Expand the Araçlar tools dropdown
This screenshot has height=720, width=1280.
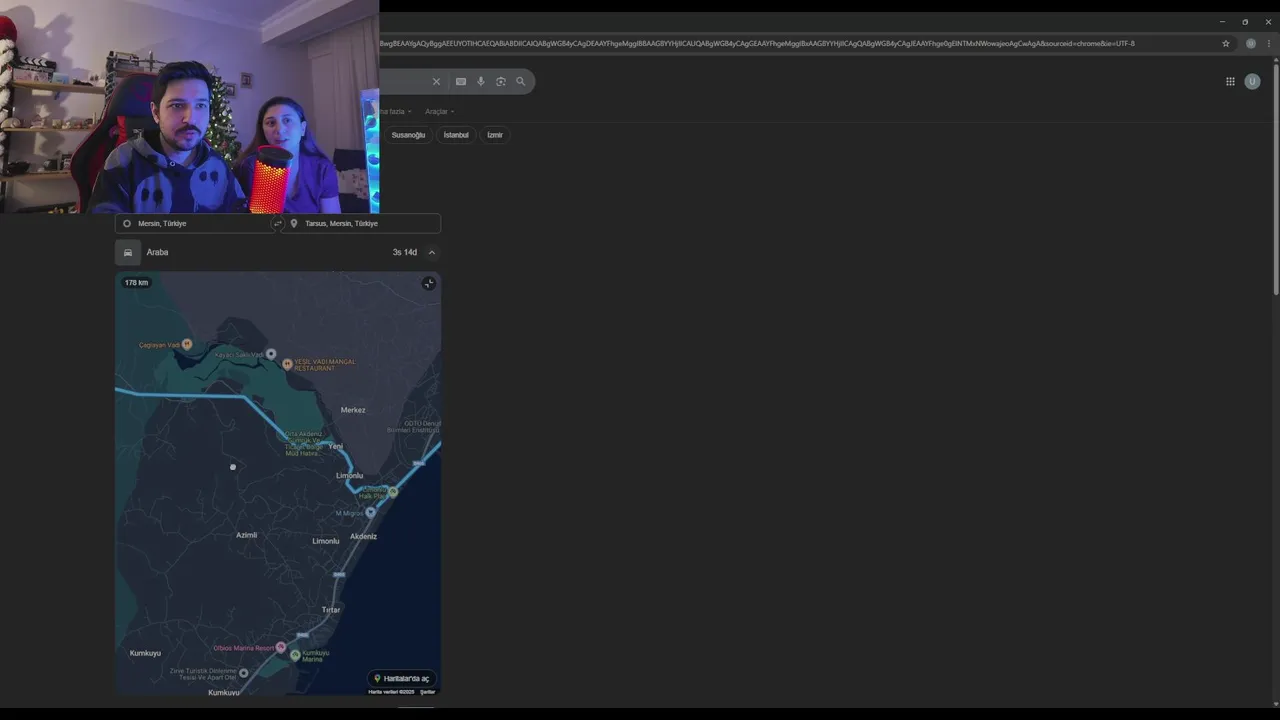(x=439, y=111)
